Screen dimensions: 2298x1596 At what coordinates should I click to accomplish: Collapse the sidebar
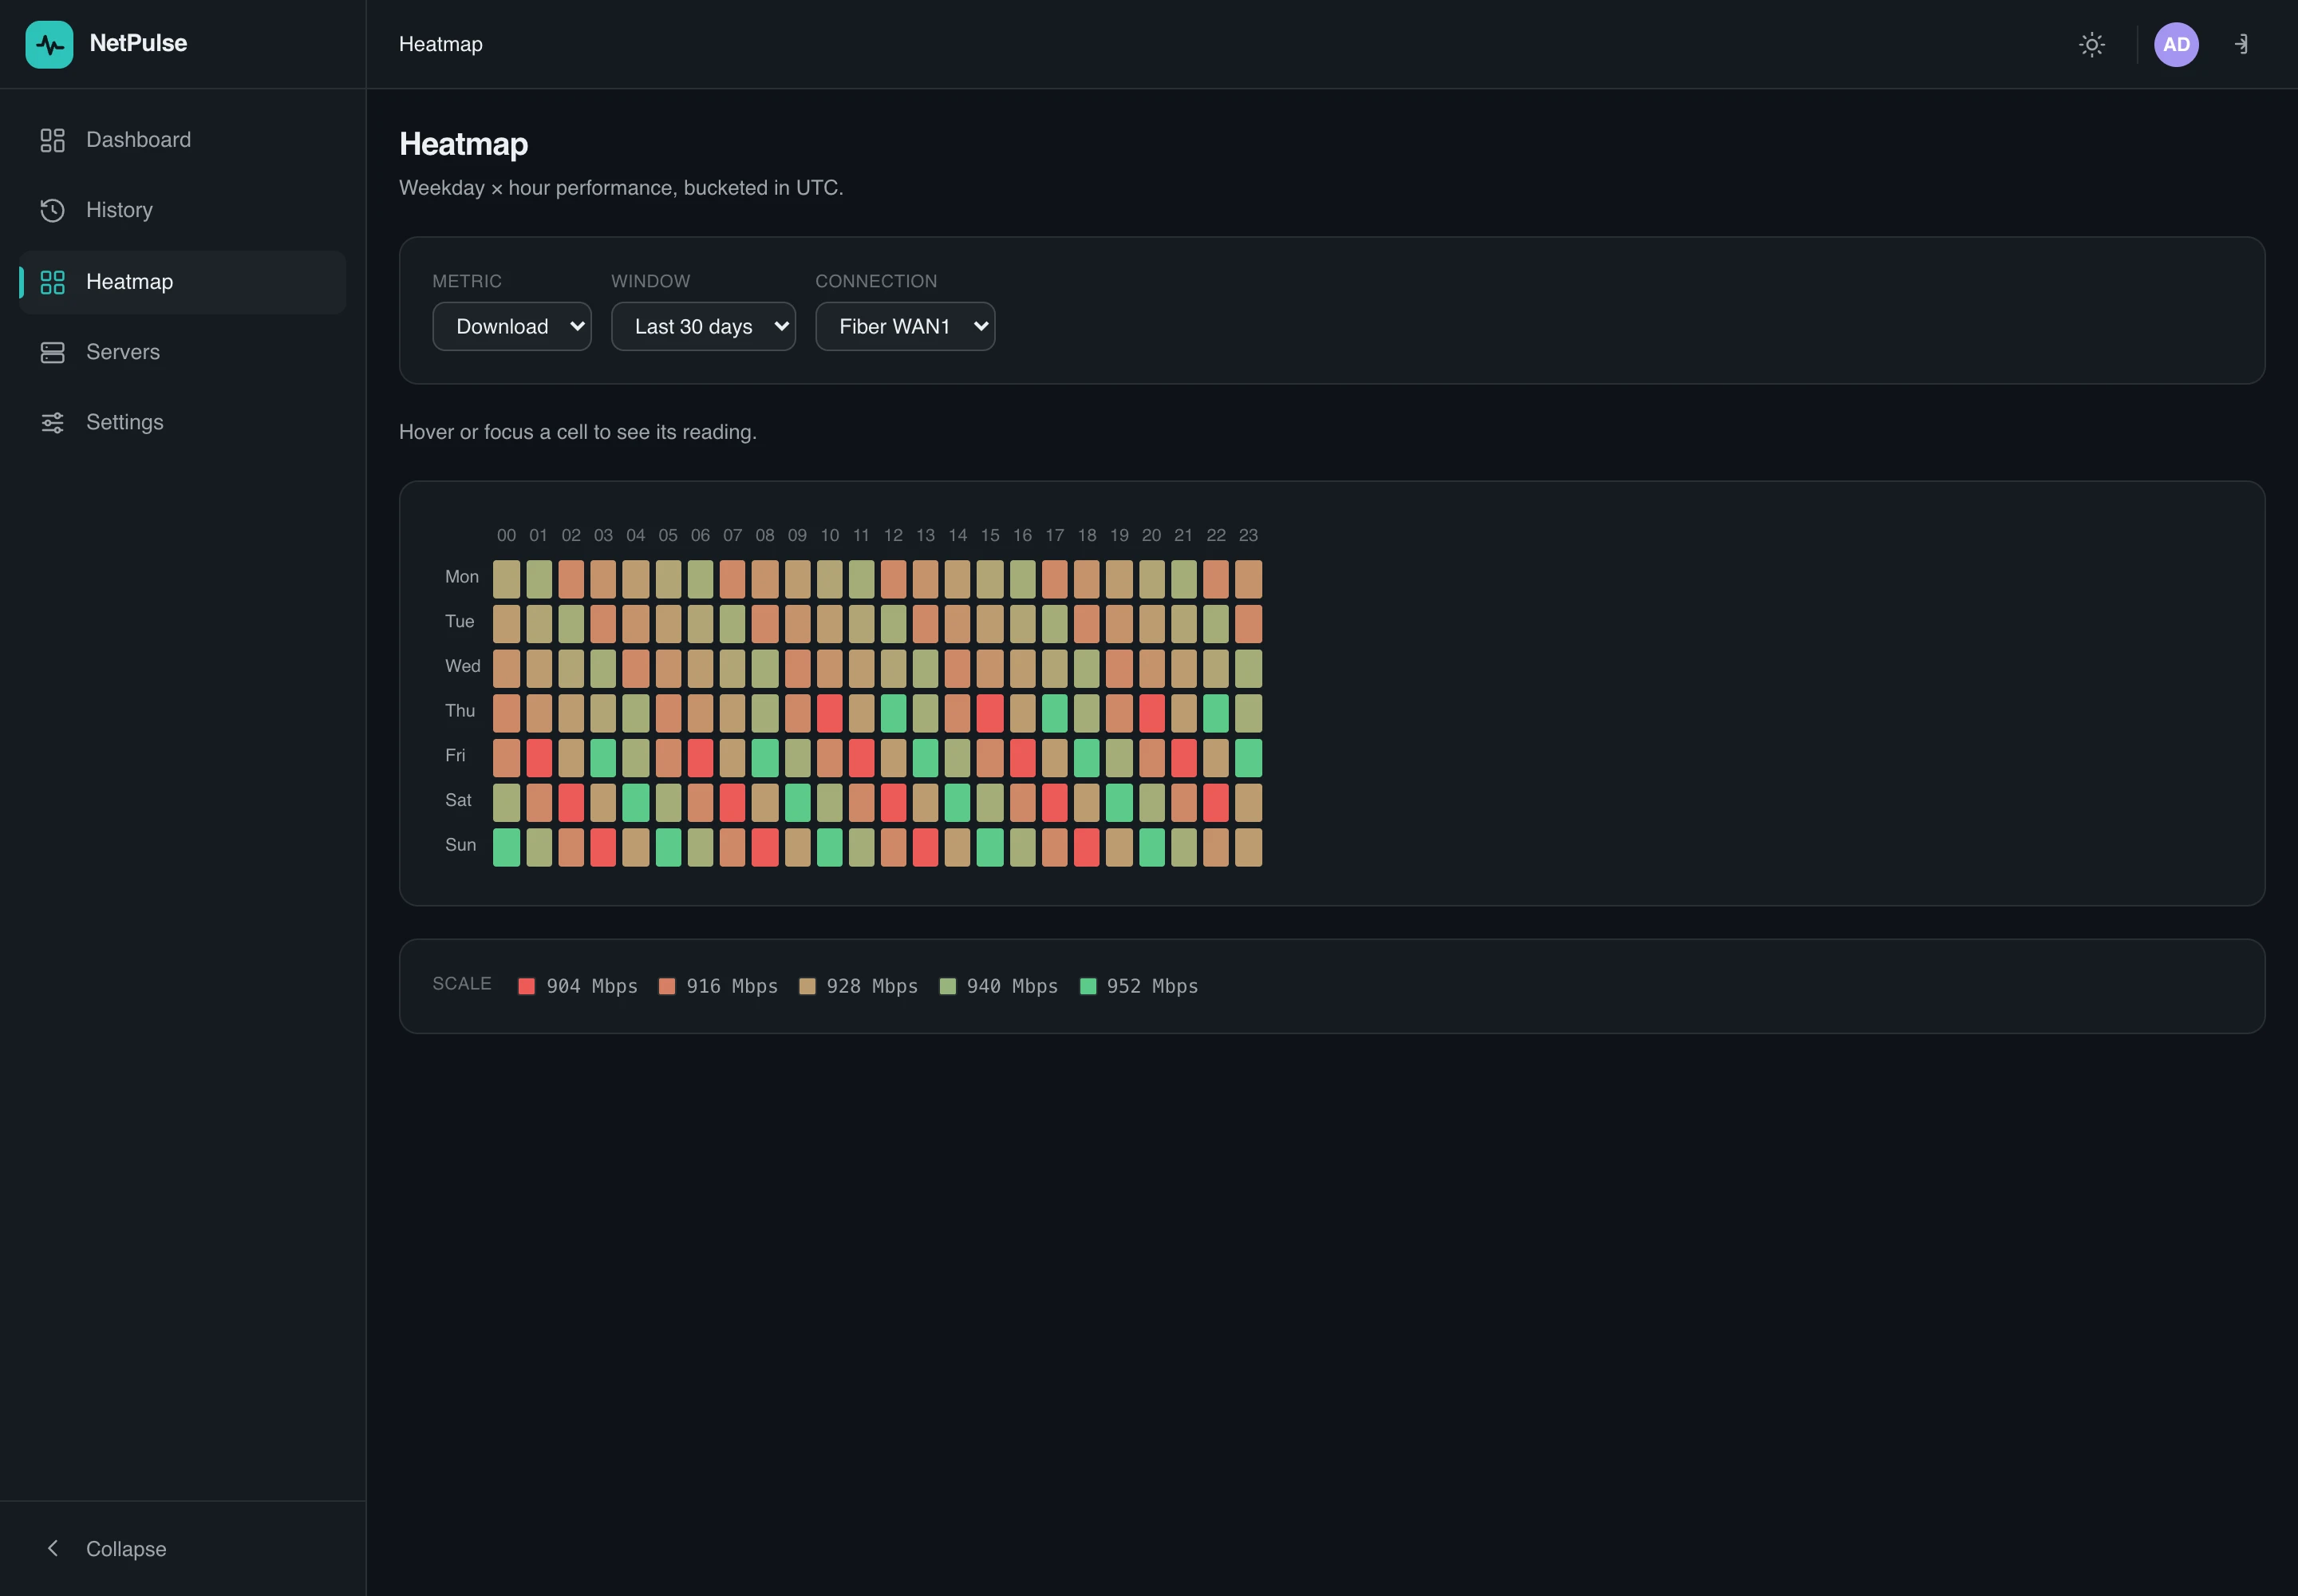pos(182,1548)
